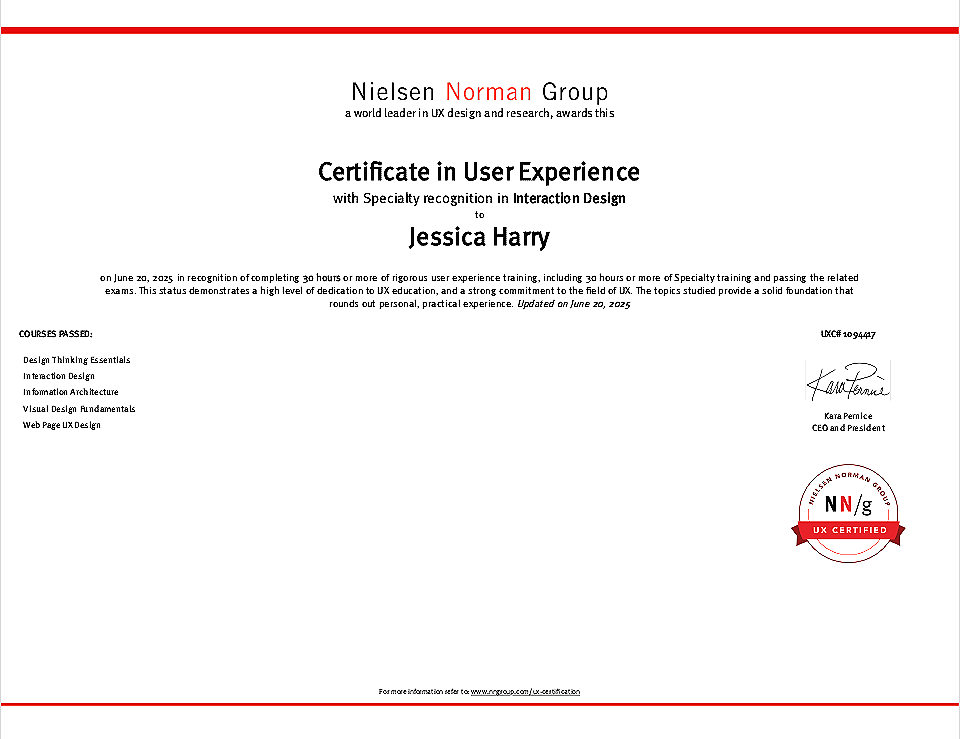Click the paragraph line starting 'exams. This status demonstrates'
The image size is (960, 739).
coord(479,291)
